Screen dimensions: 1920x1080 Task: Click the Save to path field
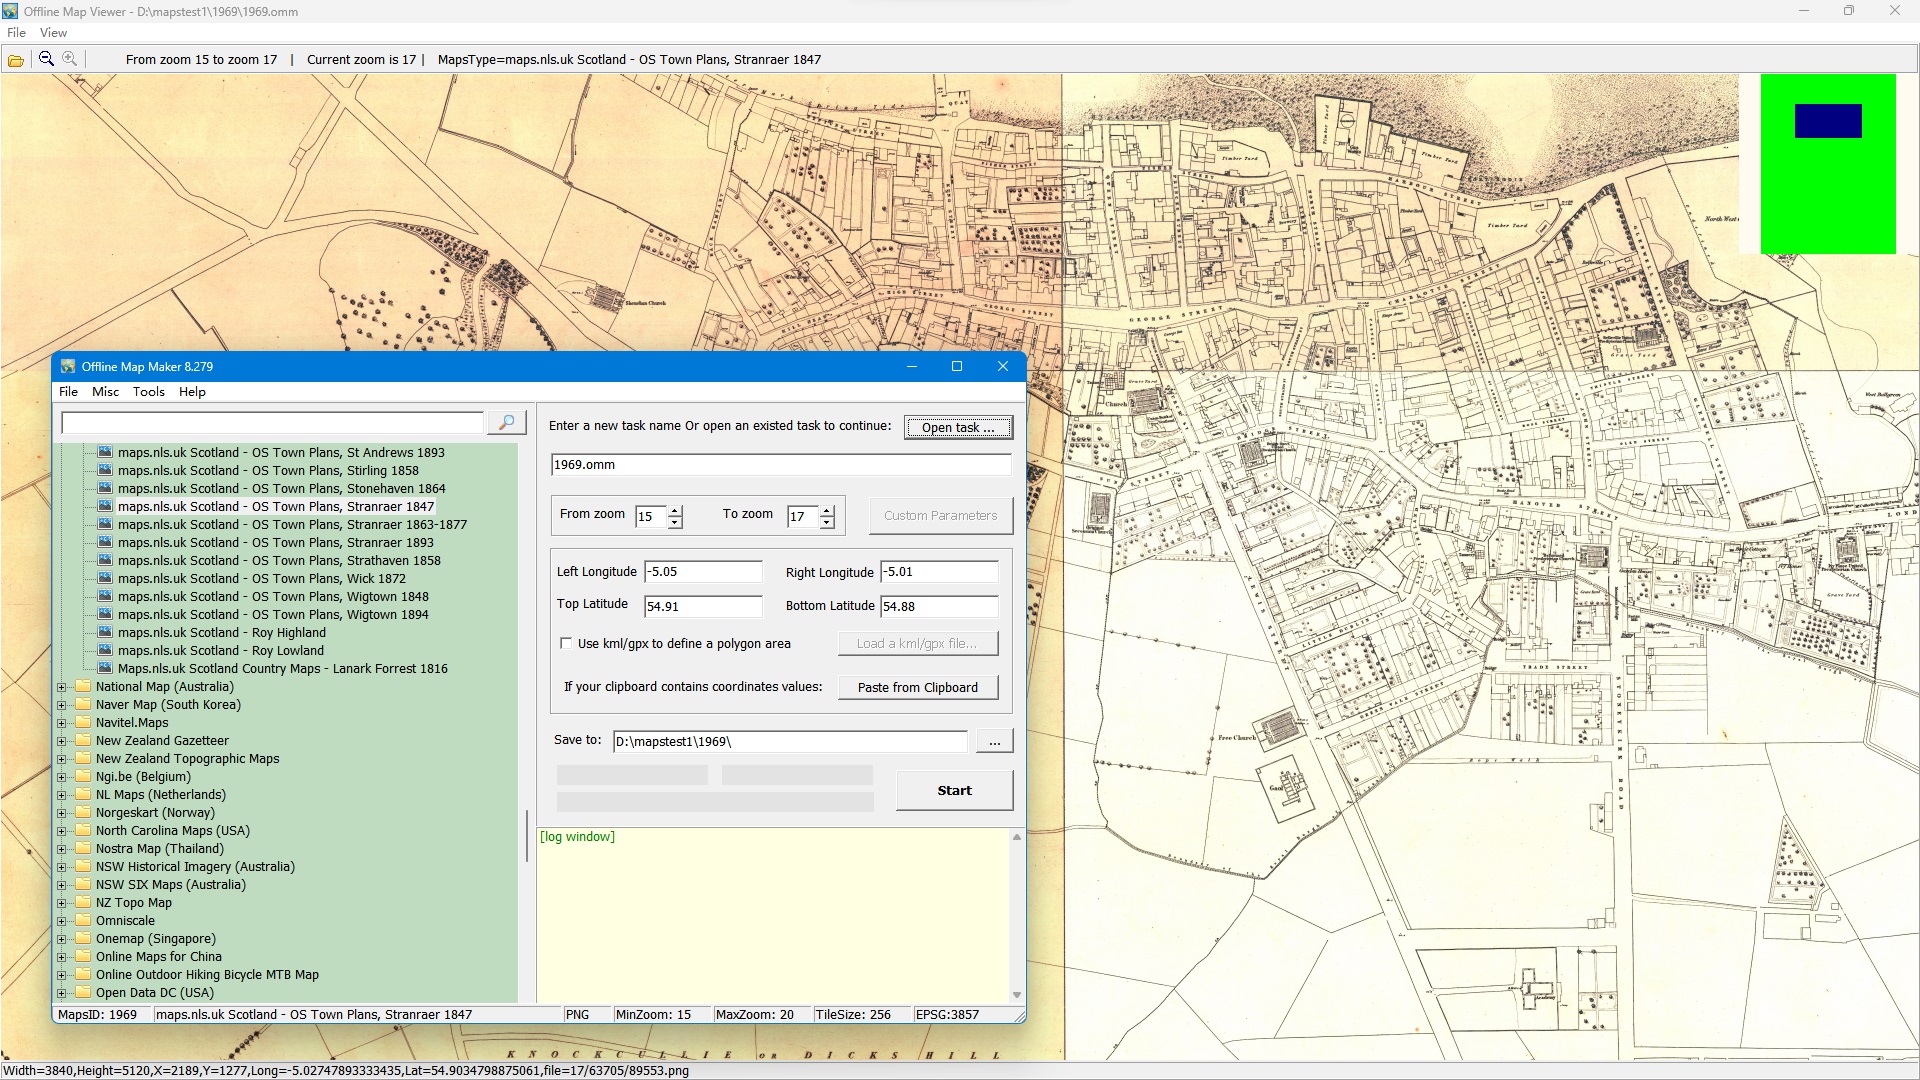click(790, 742)
